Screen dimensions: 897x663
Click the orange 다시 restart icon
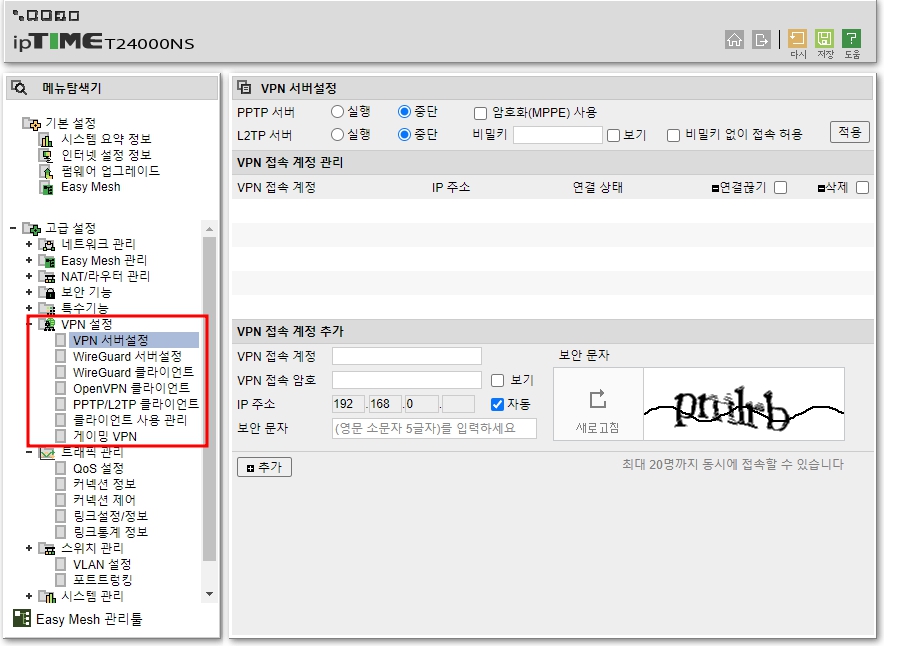[795, 40]
